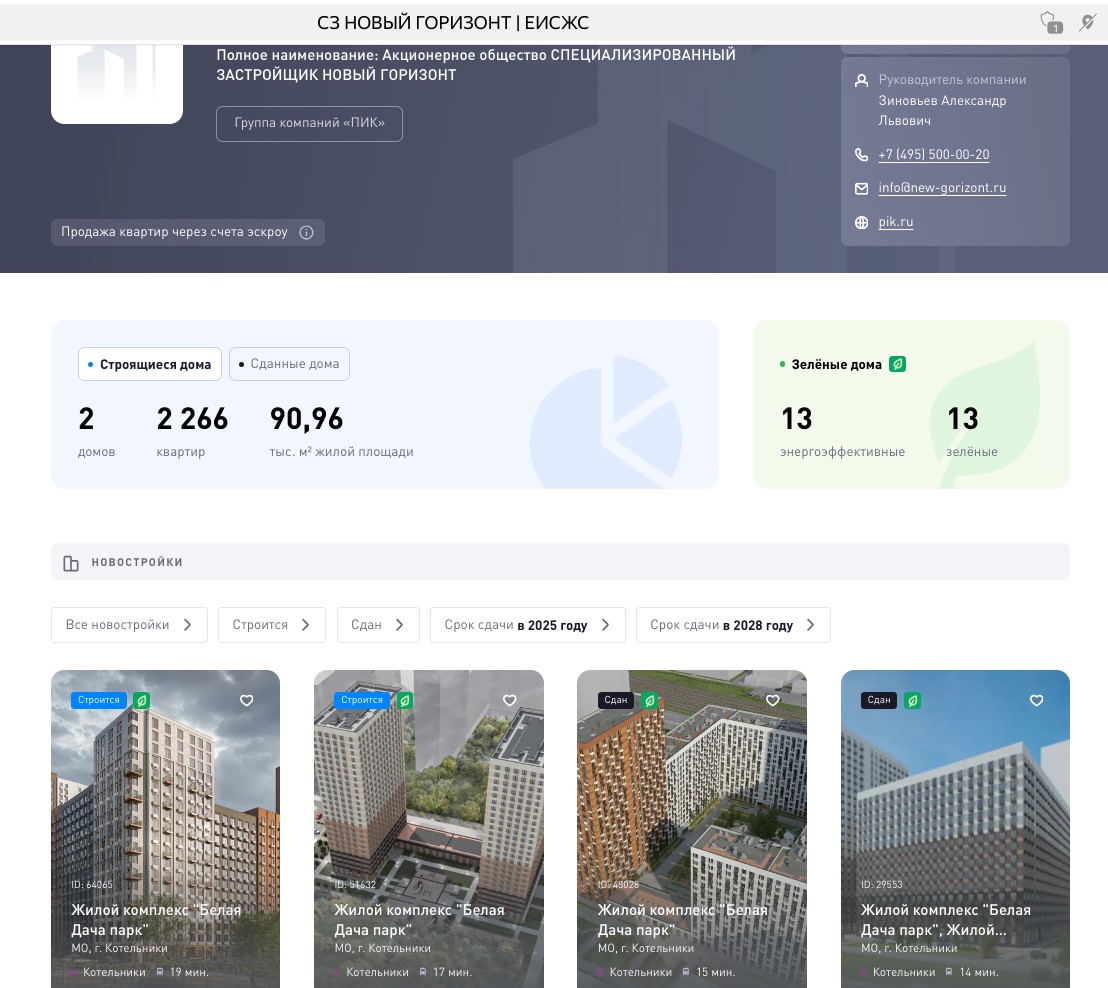Click the 2 266 квартир statistic
Viewport: 1108px width, 988px height.
click(x=192, y=431)
